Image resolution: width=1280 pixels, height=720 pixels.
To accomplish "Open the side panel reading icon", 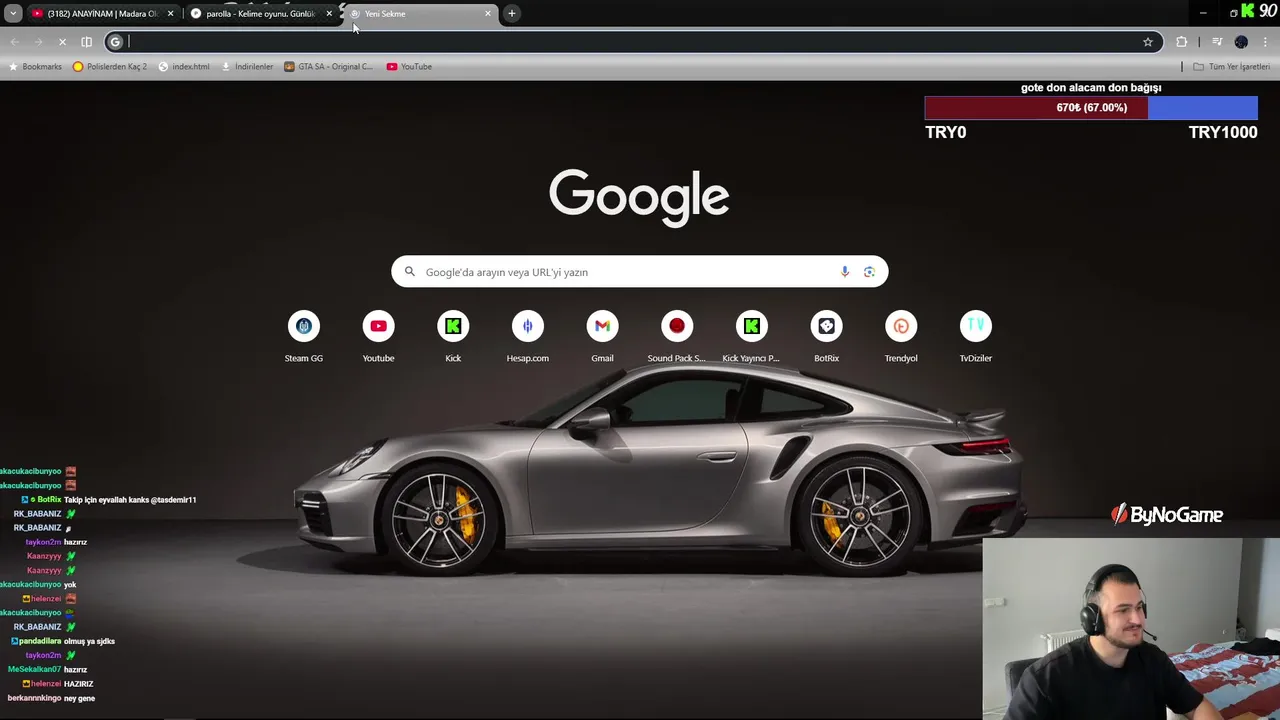I will coord(87,42).
